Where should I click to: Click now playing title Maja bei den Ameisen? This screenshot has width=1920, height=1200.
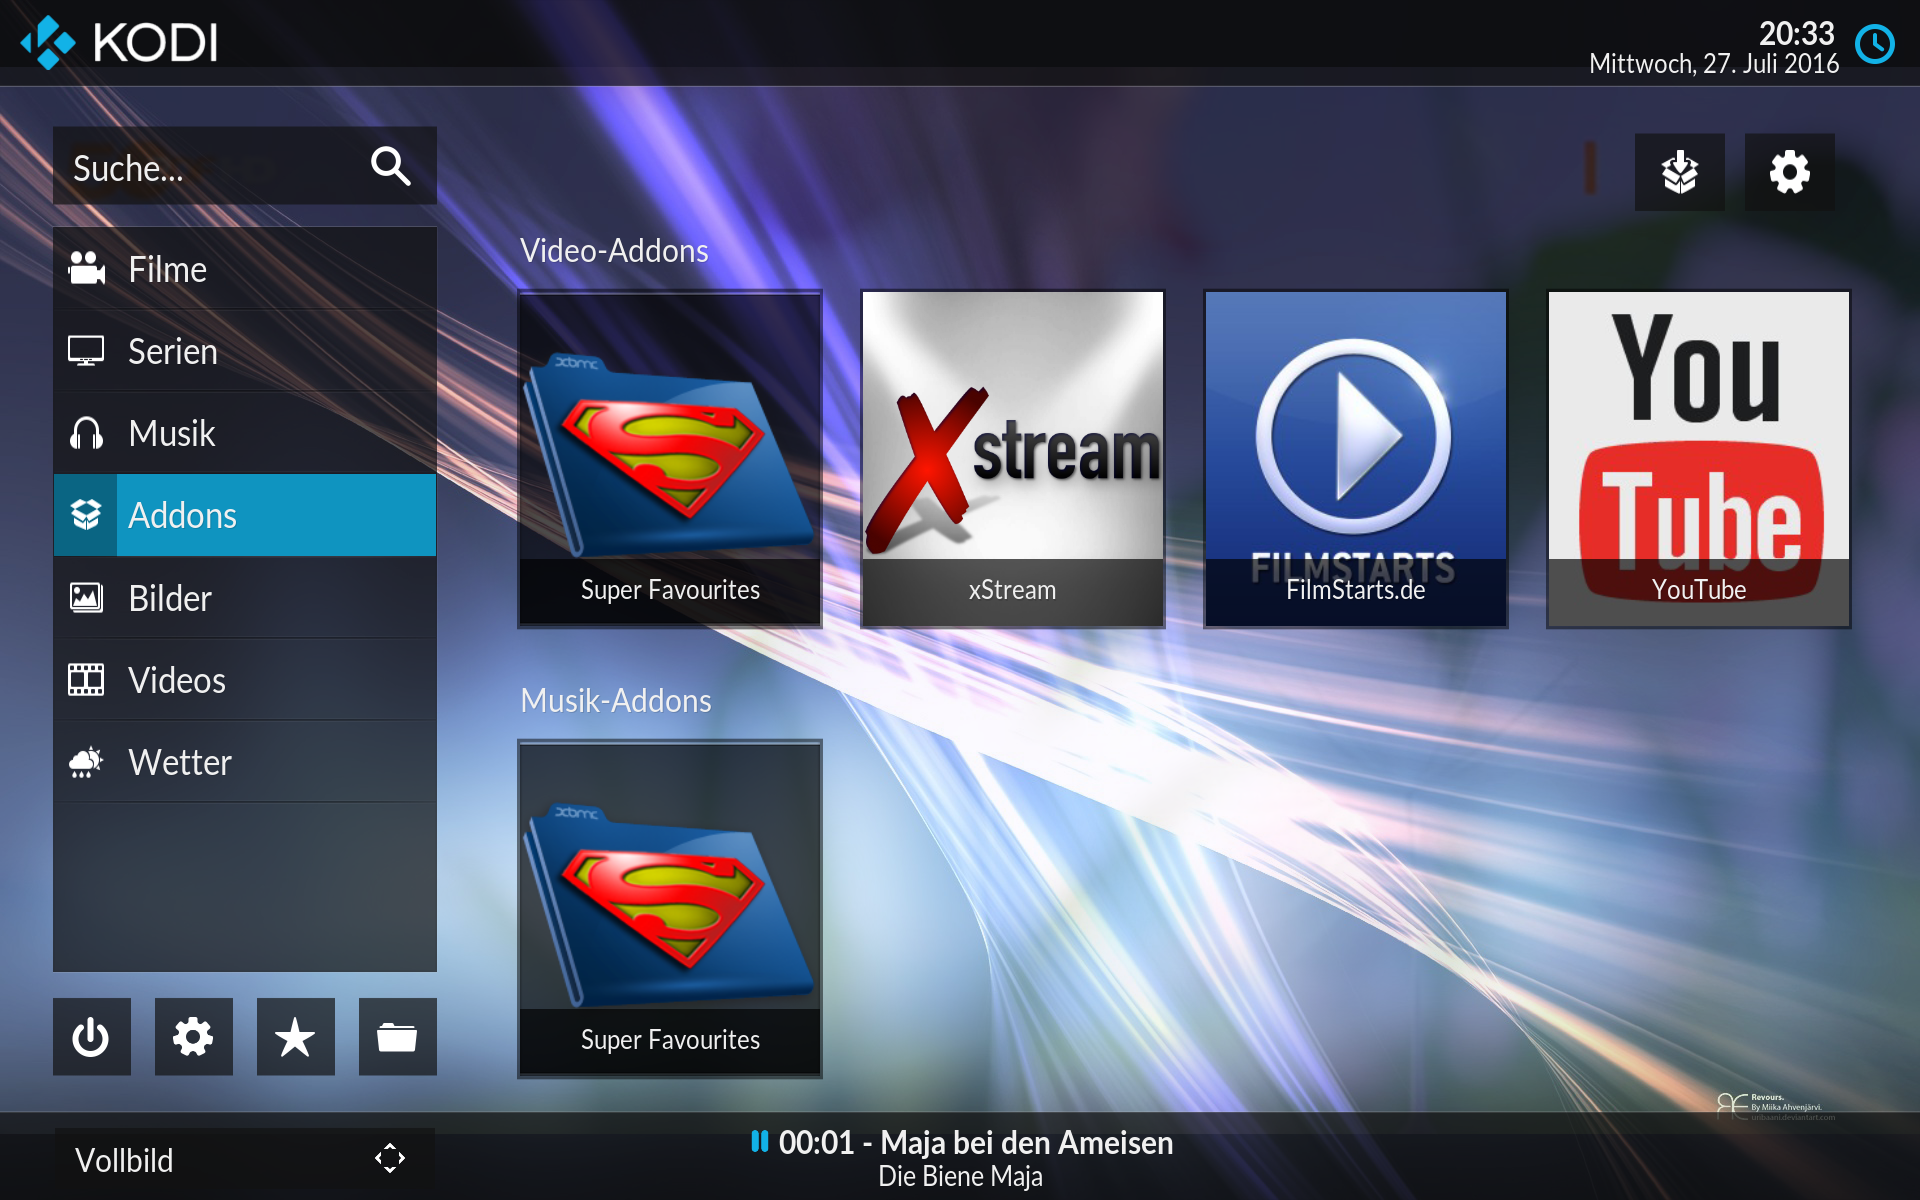[1026, 1142]
